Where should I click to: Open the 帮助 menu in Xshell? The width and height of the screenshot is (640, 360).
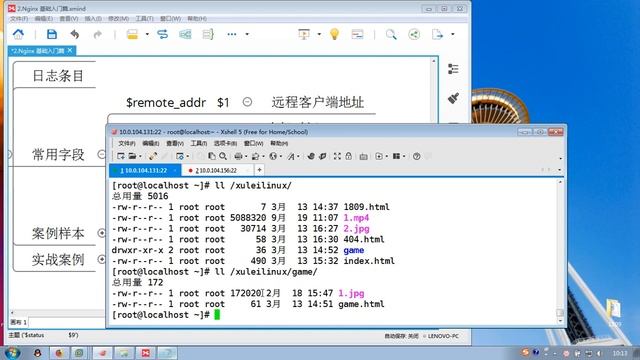click(279, 143)
